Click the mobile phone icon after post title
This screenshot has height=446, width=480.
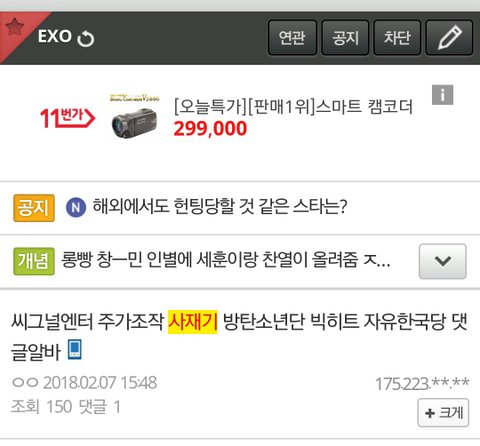pyautogui.click(x=75, y=349)
